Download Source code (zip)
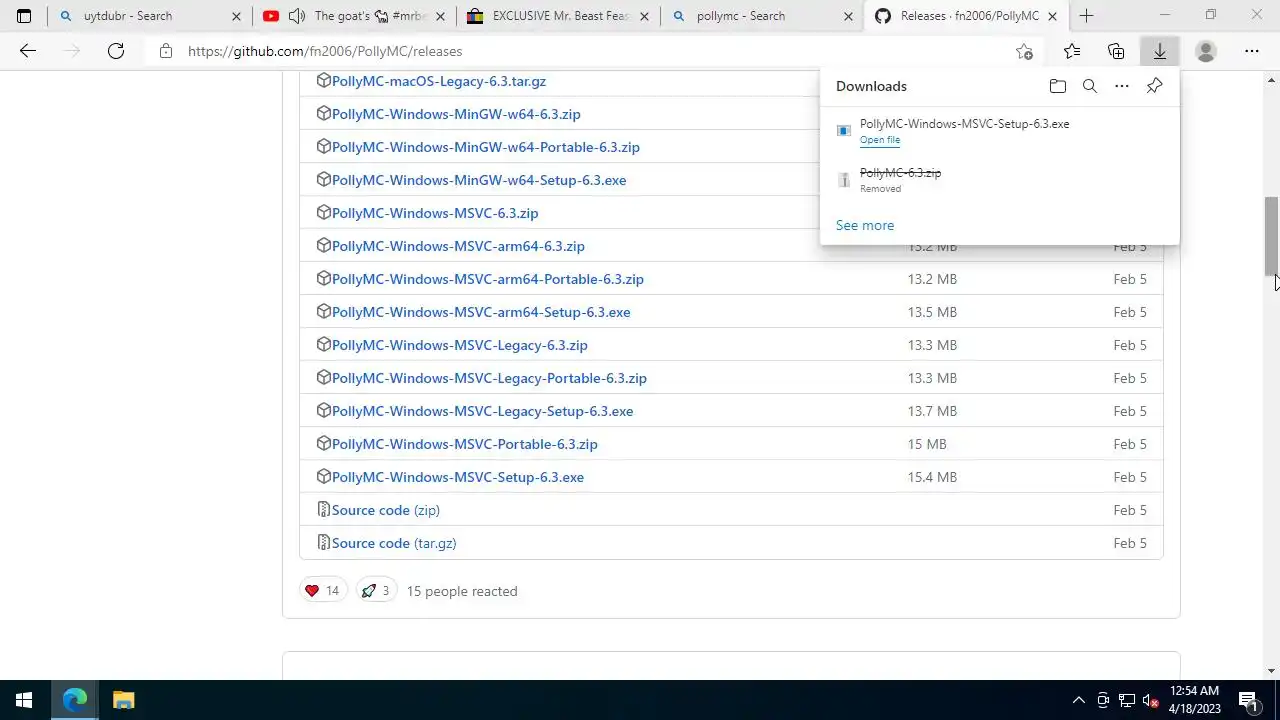 click(x=386, y=510)
